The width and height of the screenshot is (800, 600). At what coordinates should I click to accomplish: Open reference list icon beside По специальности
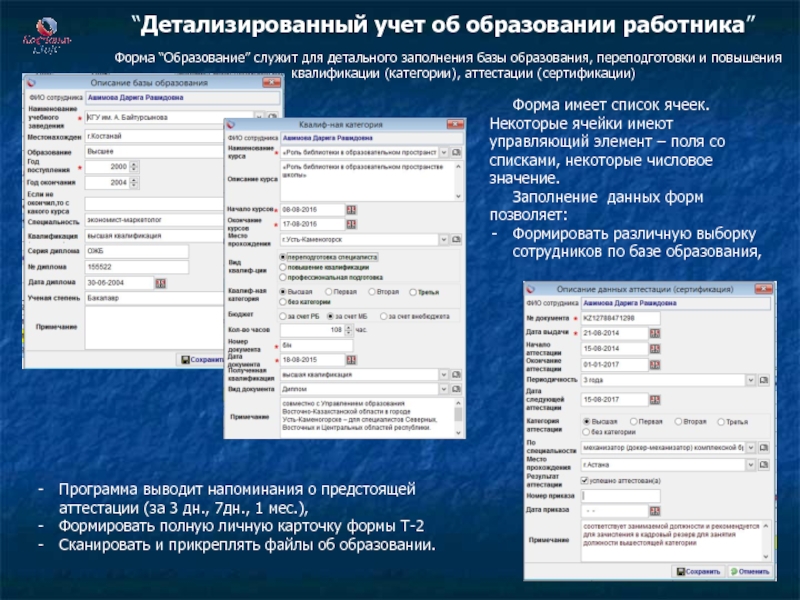764,447
